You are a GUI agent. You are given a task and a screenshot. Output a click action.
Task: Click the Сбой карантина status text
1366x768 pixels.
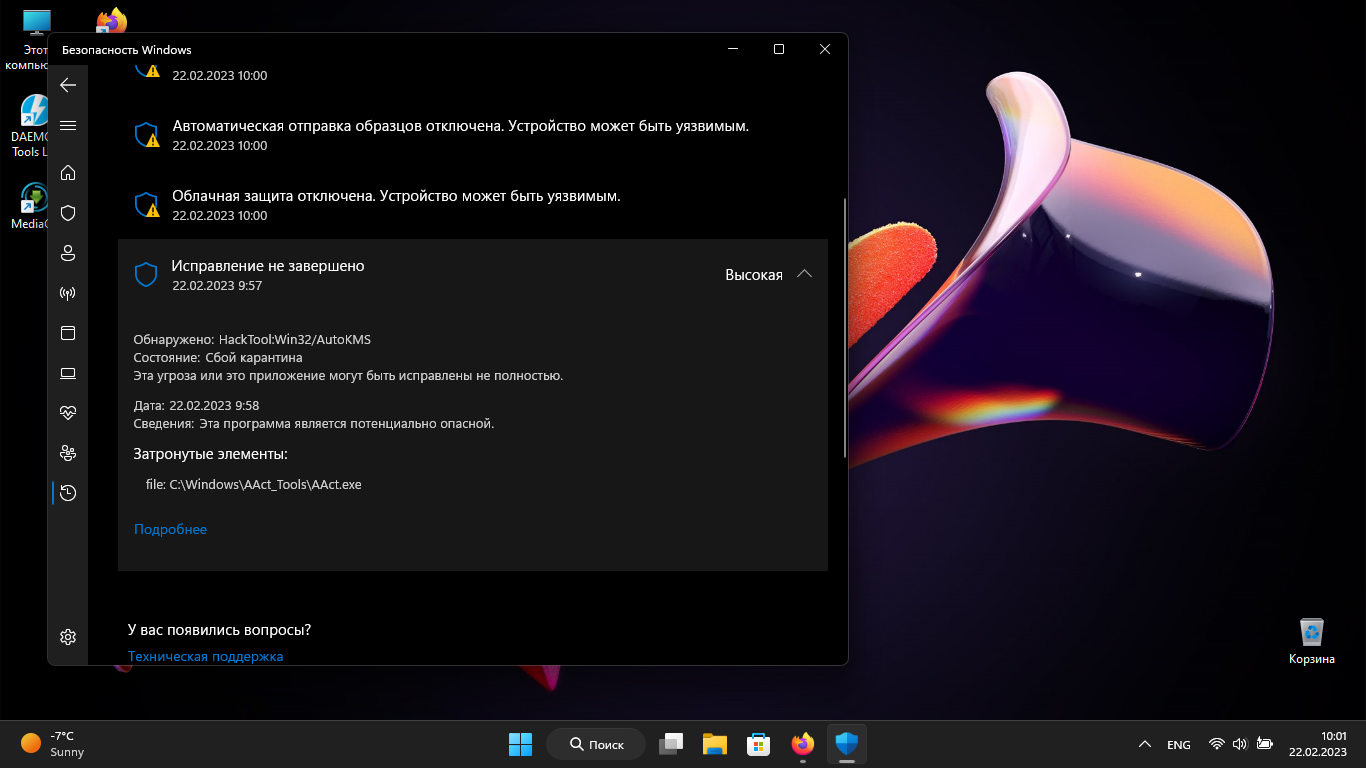[x=254, y=357]
